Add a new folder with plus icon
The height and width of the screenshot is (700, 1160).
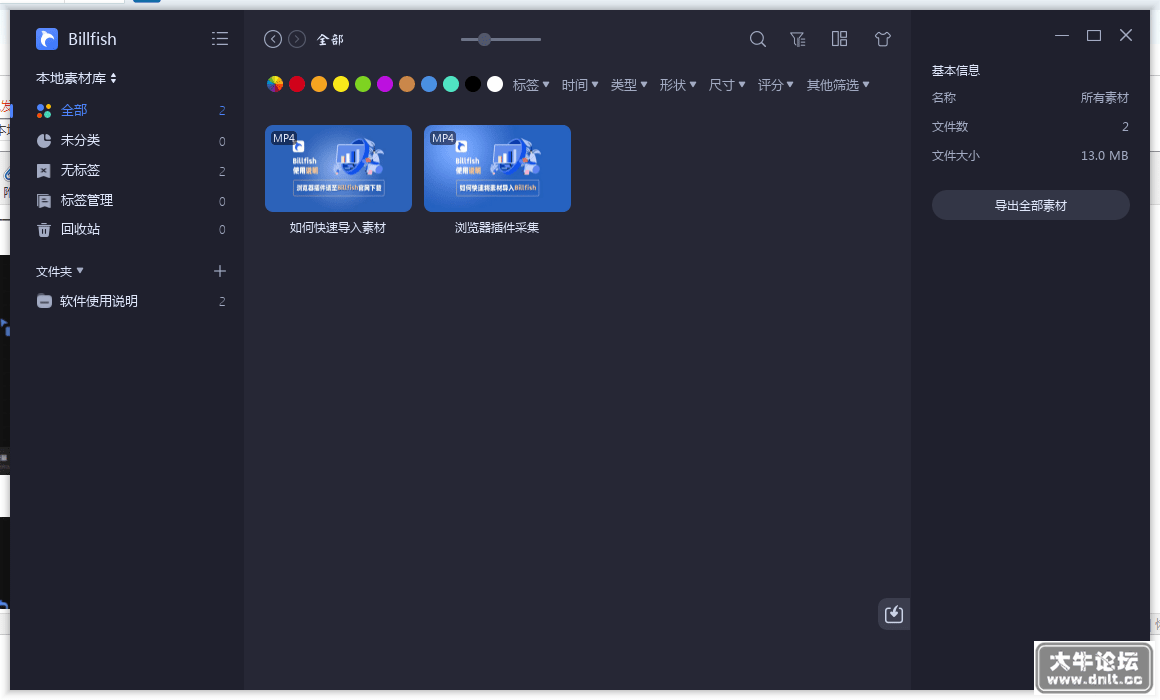[x=220, y=272]
